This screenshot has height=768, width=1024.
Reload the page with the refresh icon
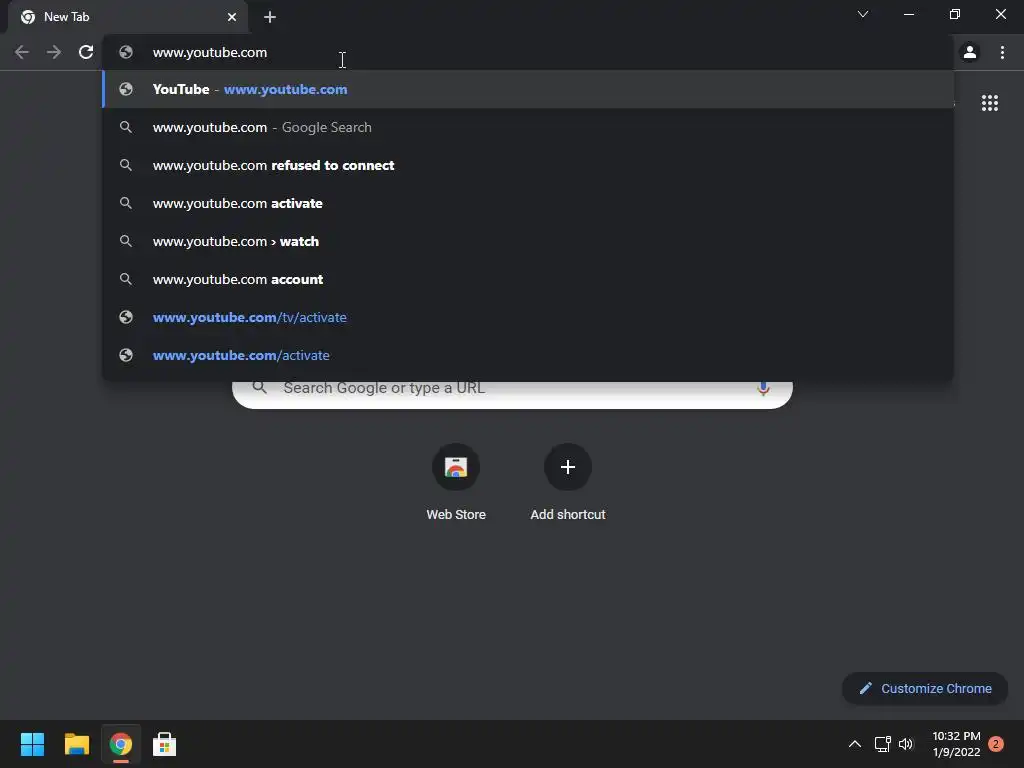(x=86, y=52)
